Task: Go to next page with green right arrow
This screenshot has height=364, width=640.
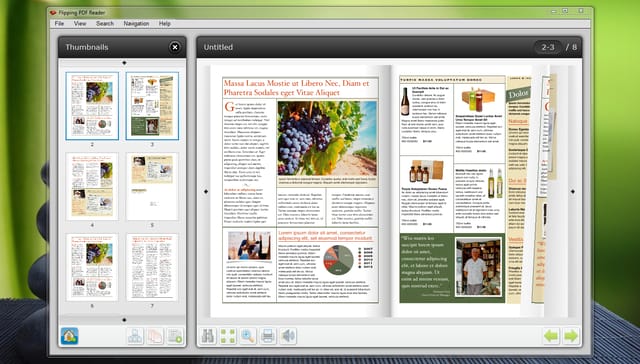Action: [x=571, y=336]
